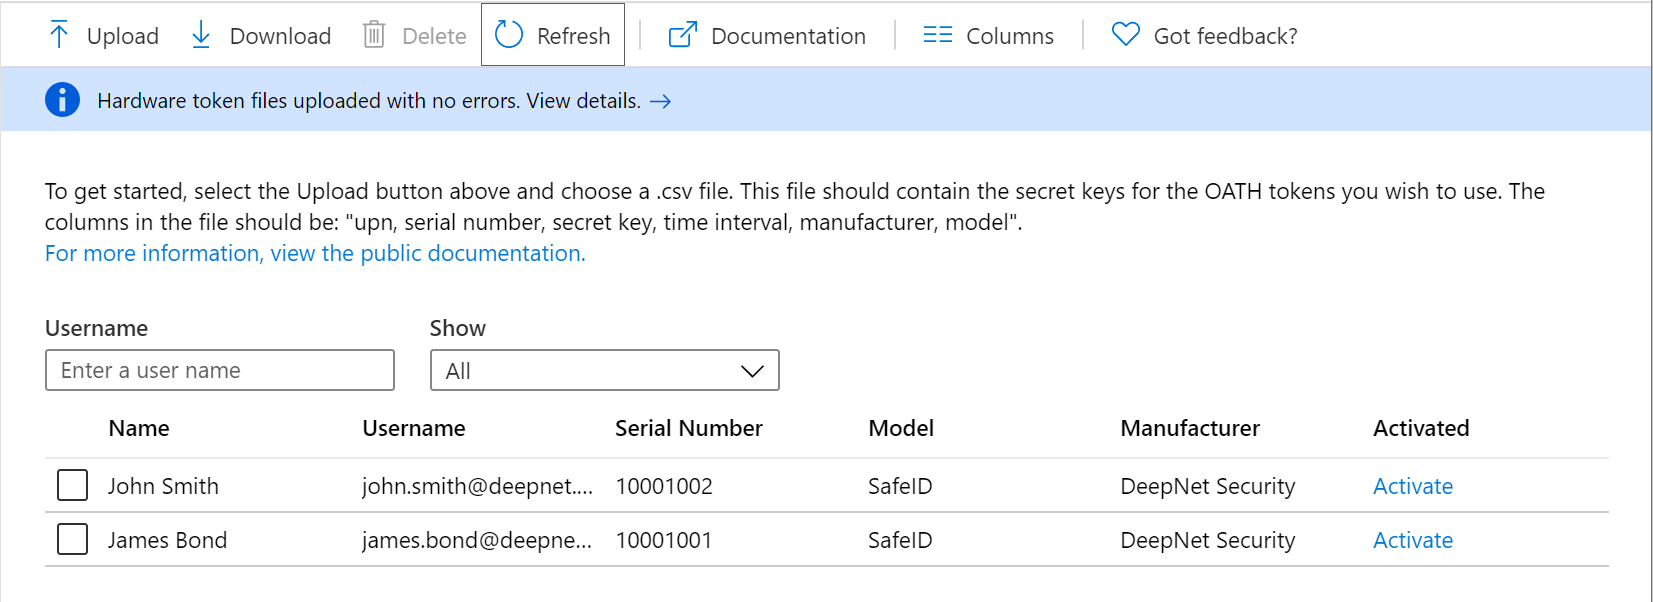Click the heart feedback icon
1653x602 pixels.
[x=1125, y=35]
